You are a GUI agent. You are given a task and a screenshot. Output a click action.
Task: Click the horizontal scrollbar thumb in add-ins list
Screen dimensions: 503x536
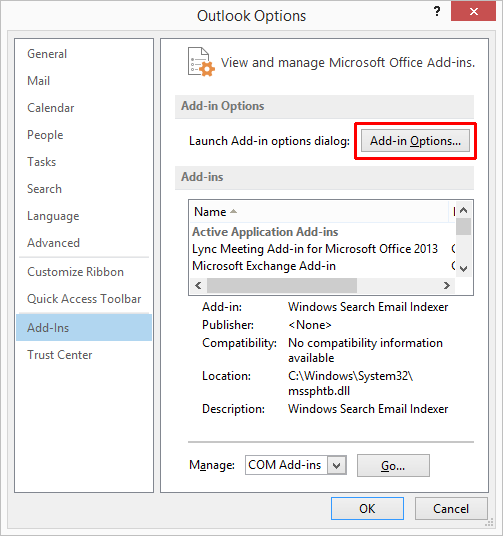(282, 285)
